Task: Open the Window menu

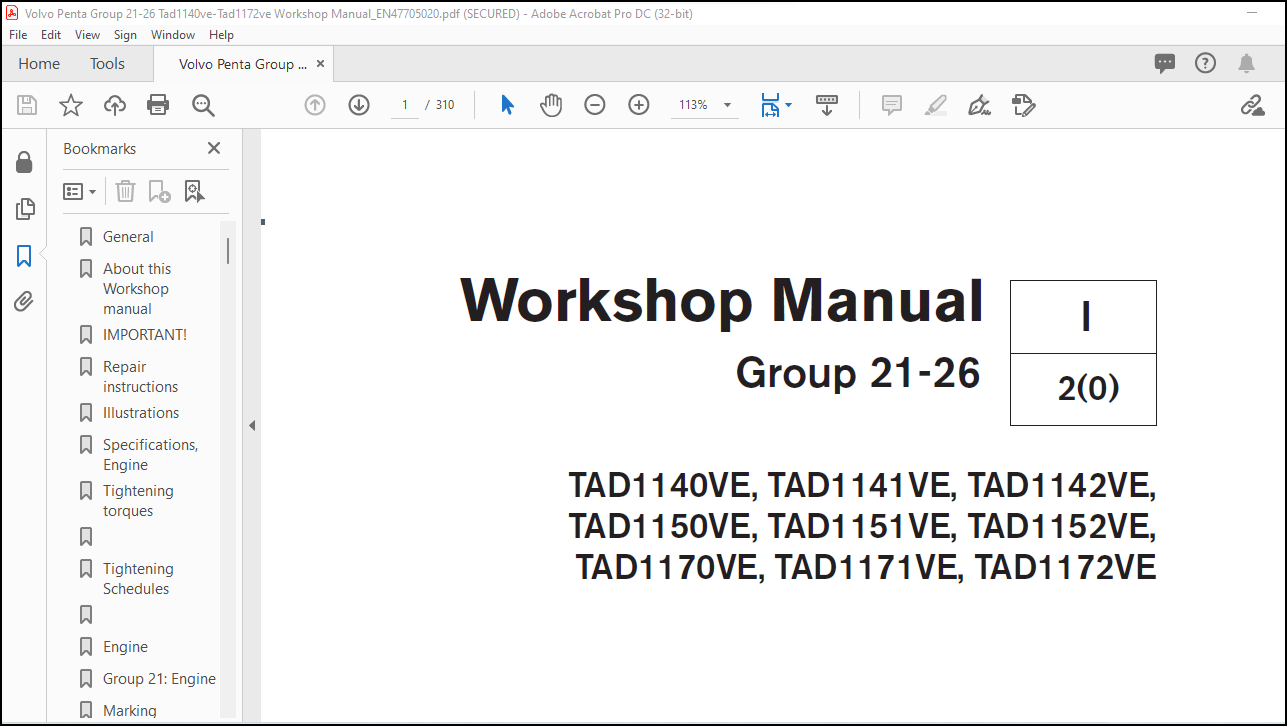Action: point(173,34)
